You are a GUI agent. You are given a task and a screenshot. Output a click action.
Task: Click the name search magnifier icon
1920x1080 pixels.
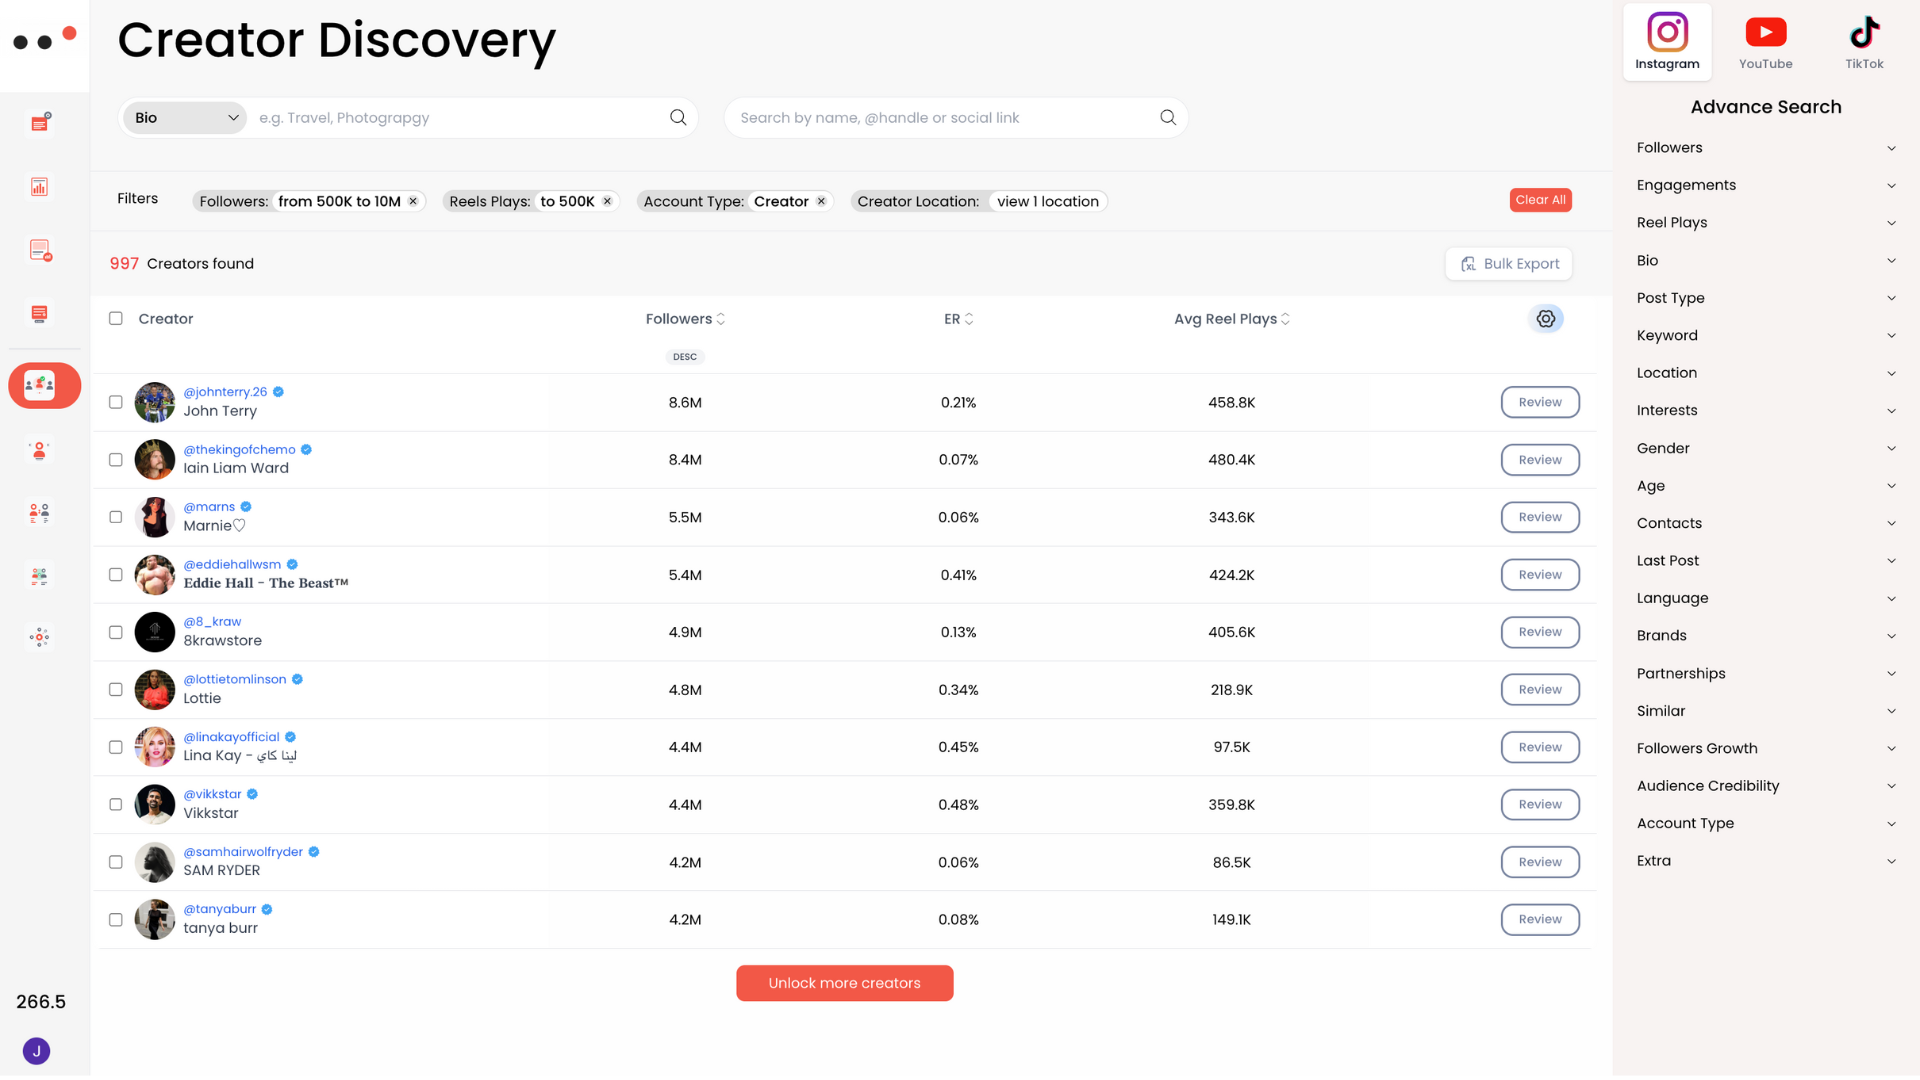click(1168, 118)
